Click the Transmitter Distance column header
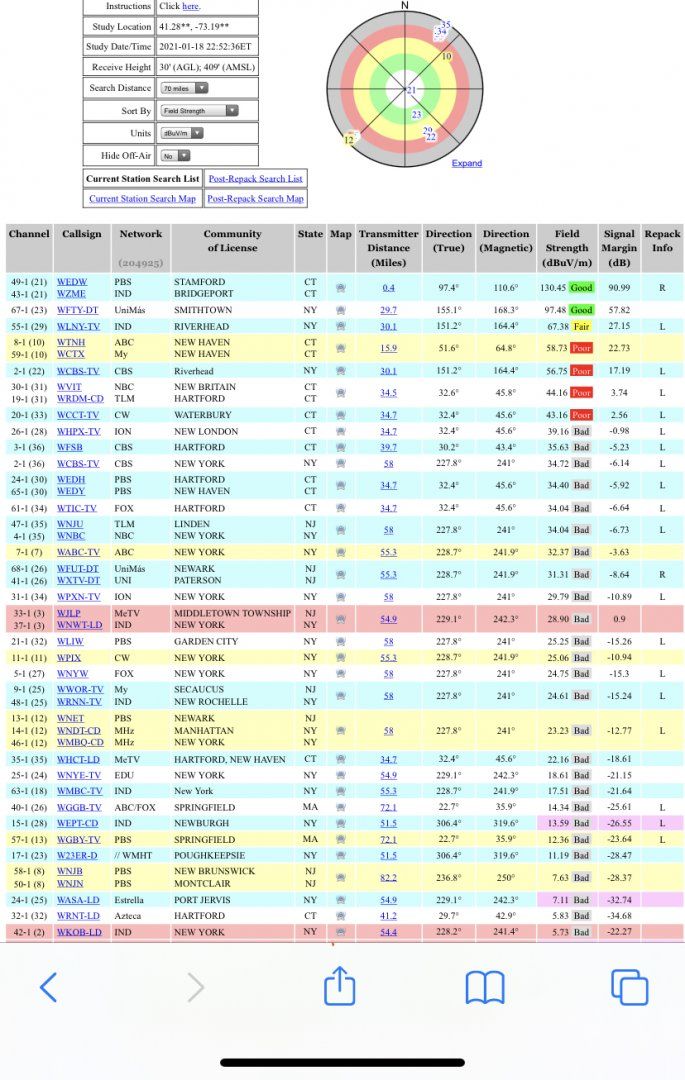 388,248
